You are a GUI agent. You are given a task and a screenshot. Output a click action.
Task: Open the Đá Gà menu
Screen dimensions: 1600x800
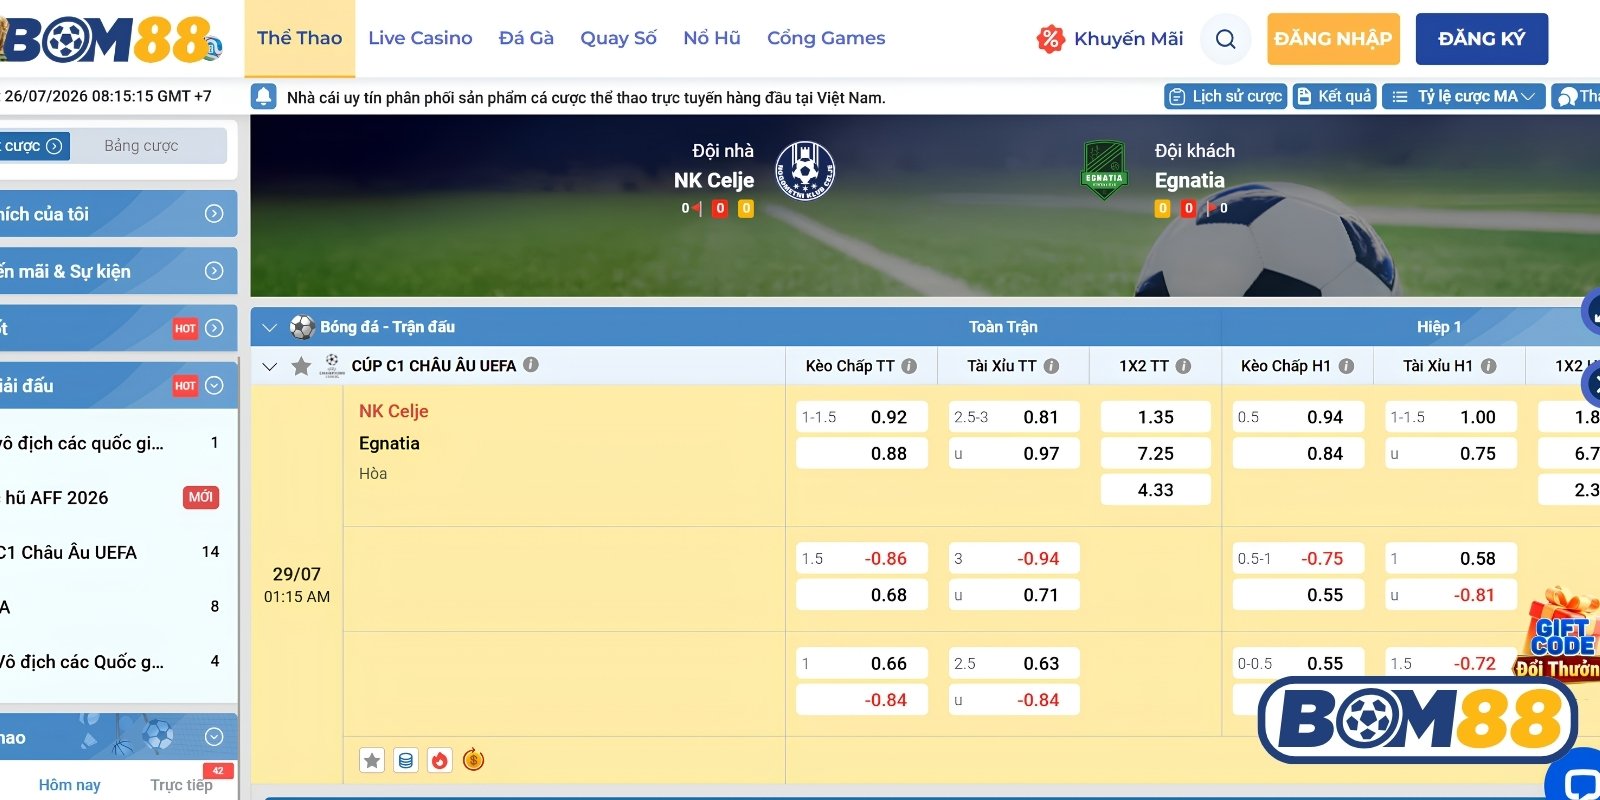(526, 38)
